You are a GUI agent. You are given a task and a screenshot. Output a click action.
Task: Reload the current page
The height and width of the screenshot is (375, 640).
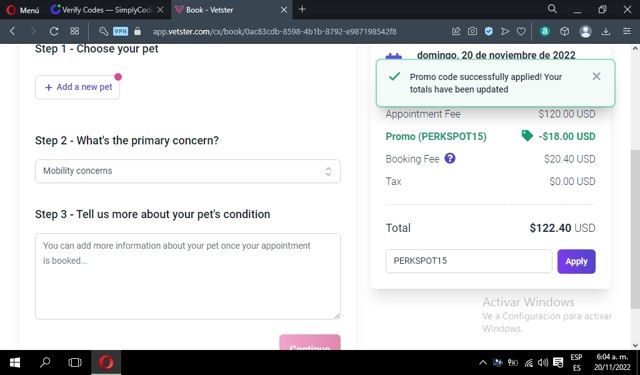coord(54,31)
